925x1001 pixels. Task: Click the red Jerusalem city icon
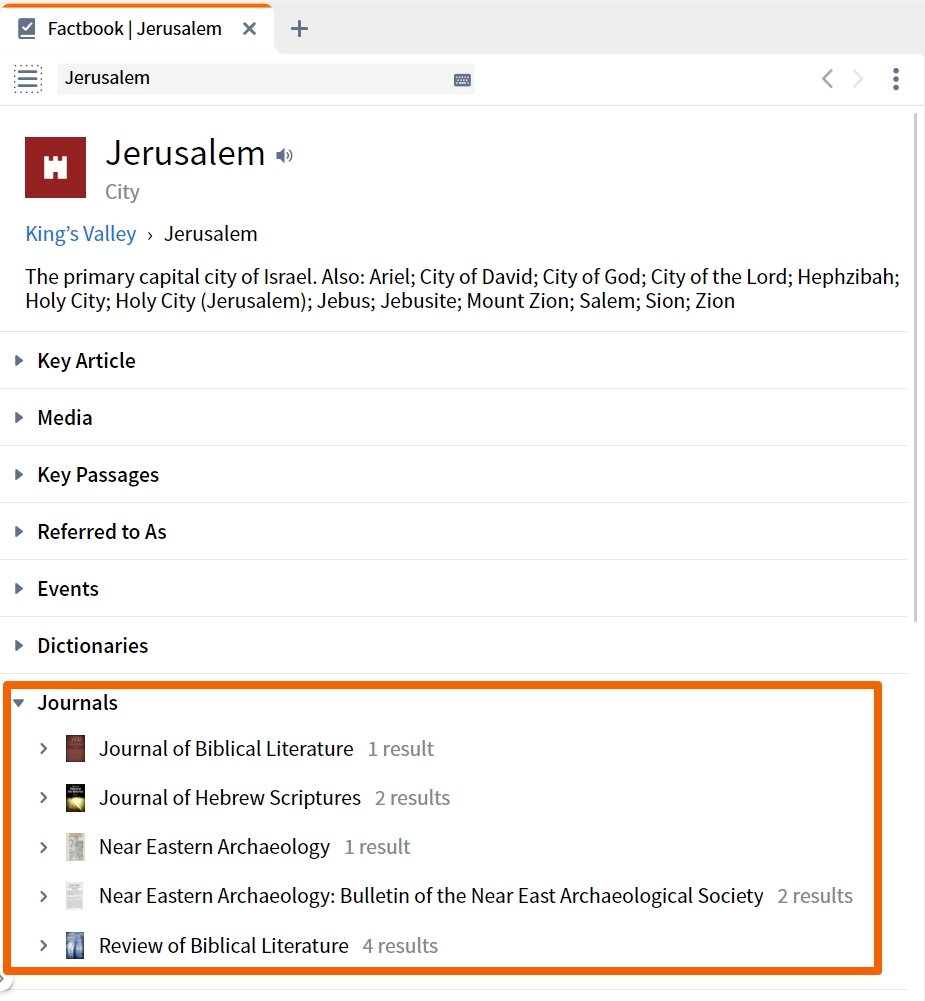click(x=55, y=167)
